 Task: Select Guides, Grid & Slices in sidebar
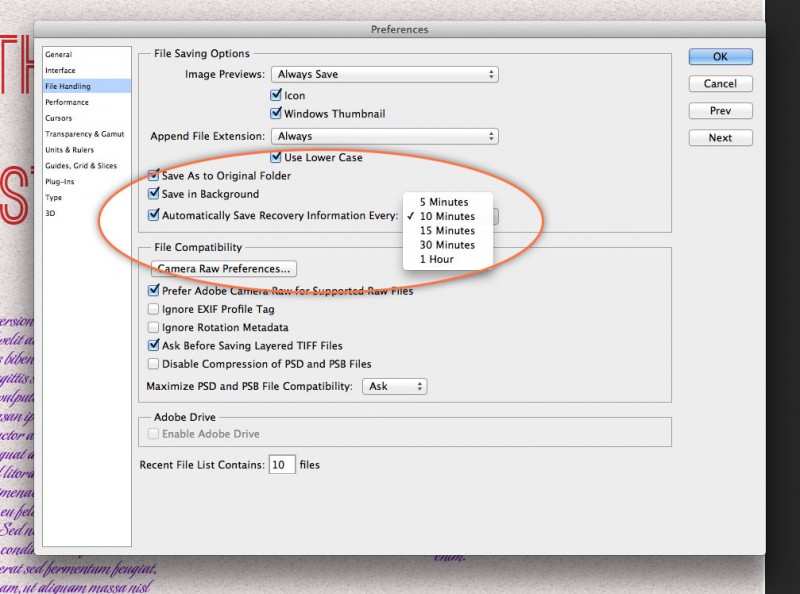click(81, 166)
